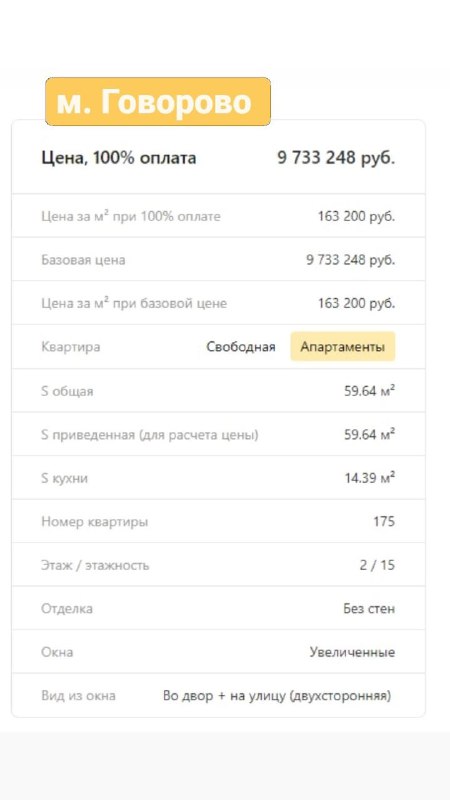The image size is (450, 800).
Task: Click the S приведенная (для расчета цены) label
Action: click(149, 435)
